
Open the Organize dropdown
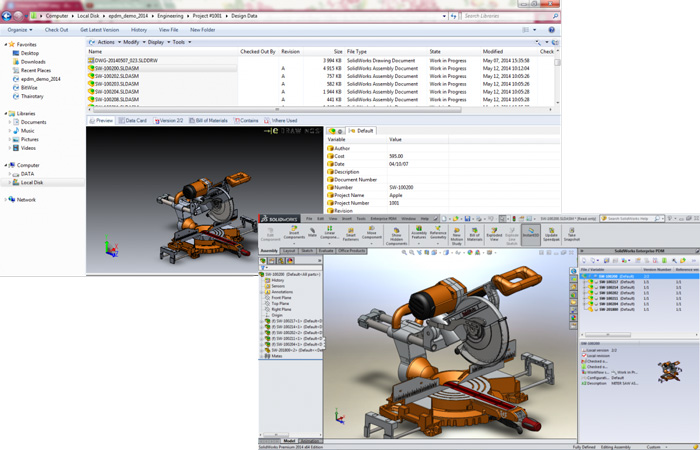tap(20, 30)
